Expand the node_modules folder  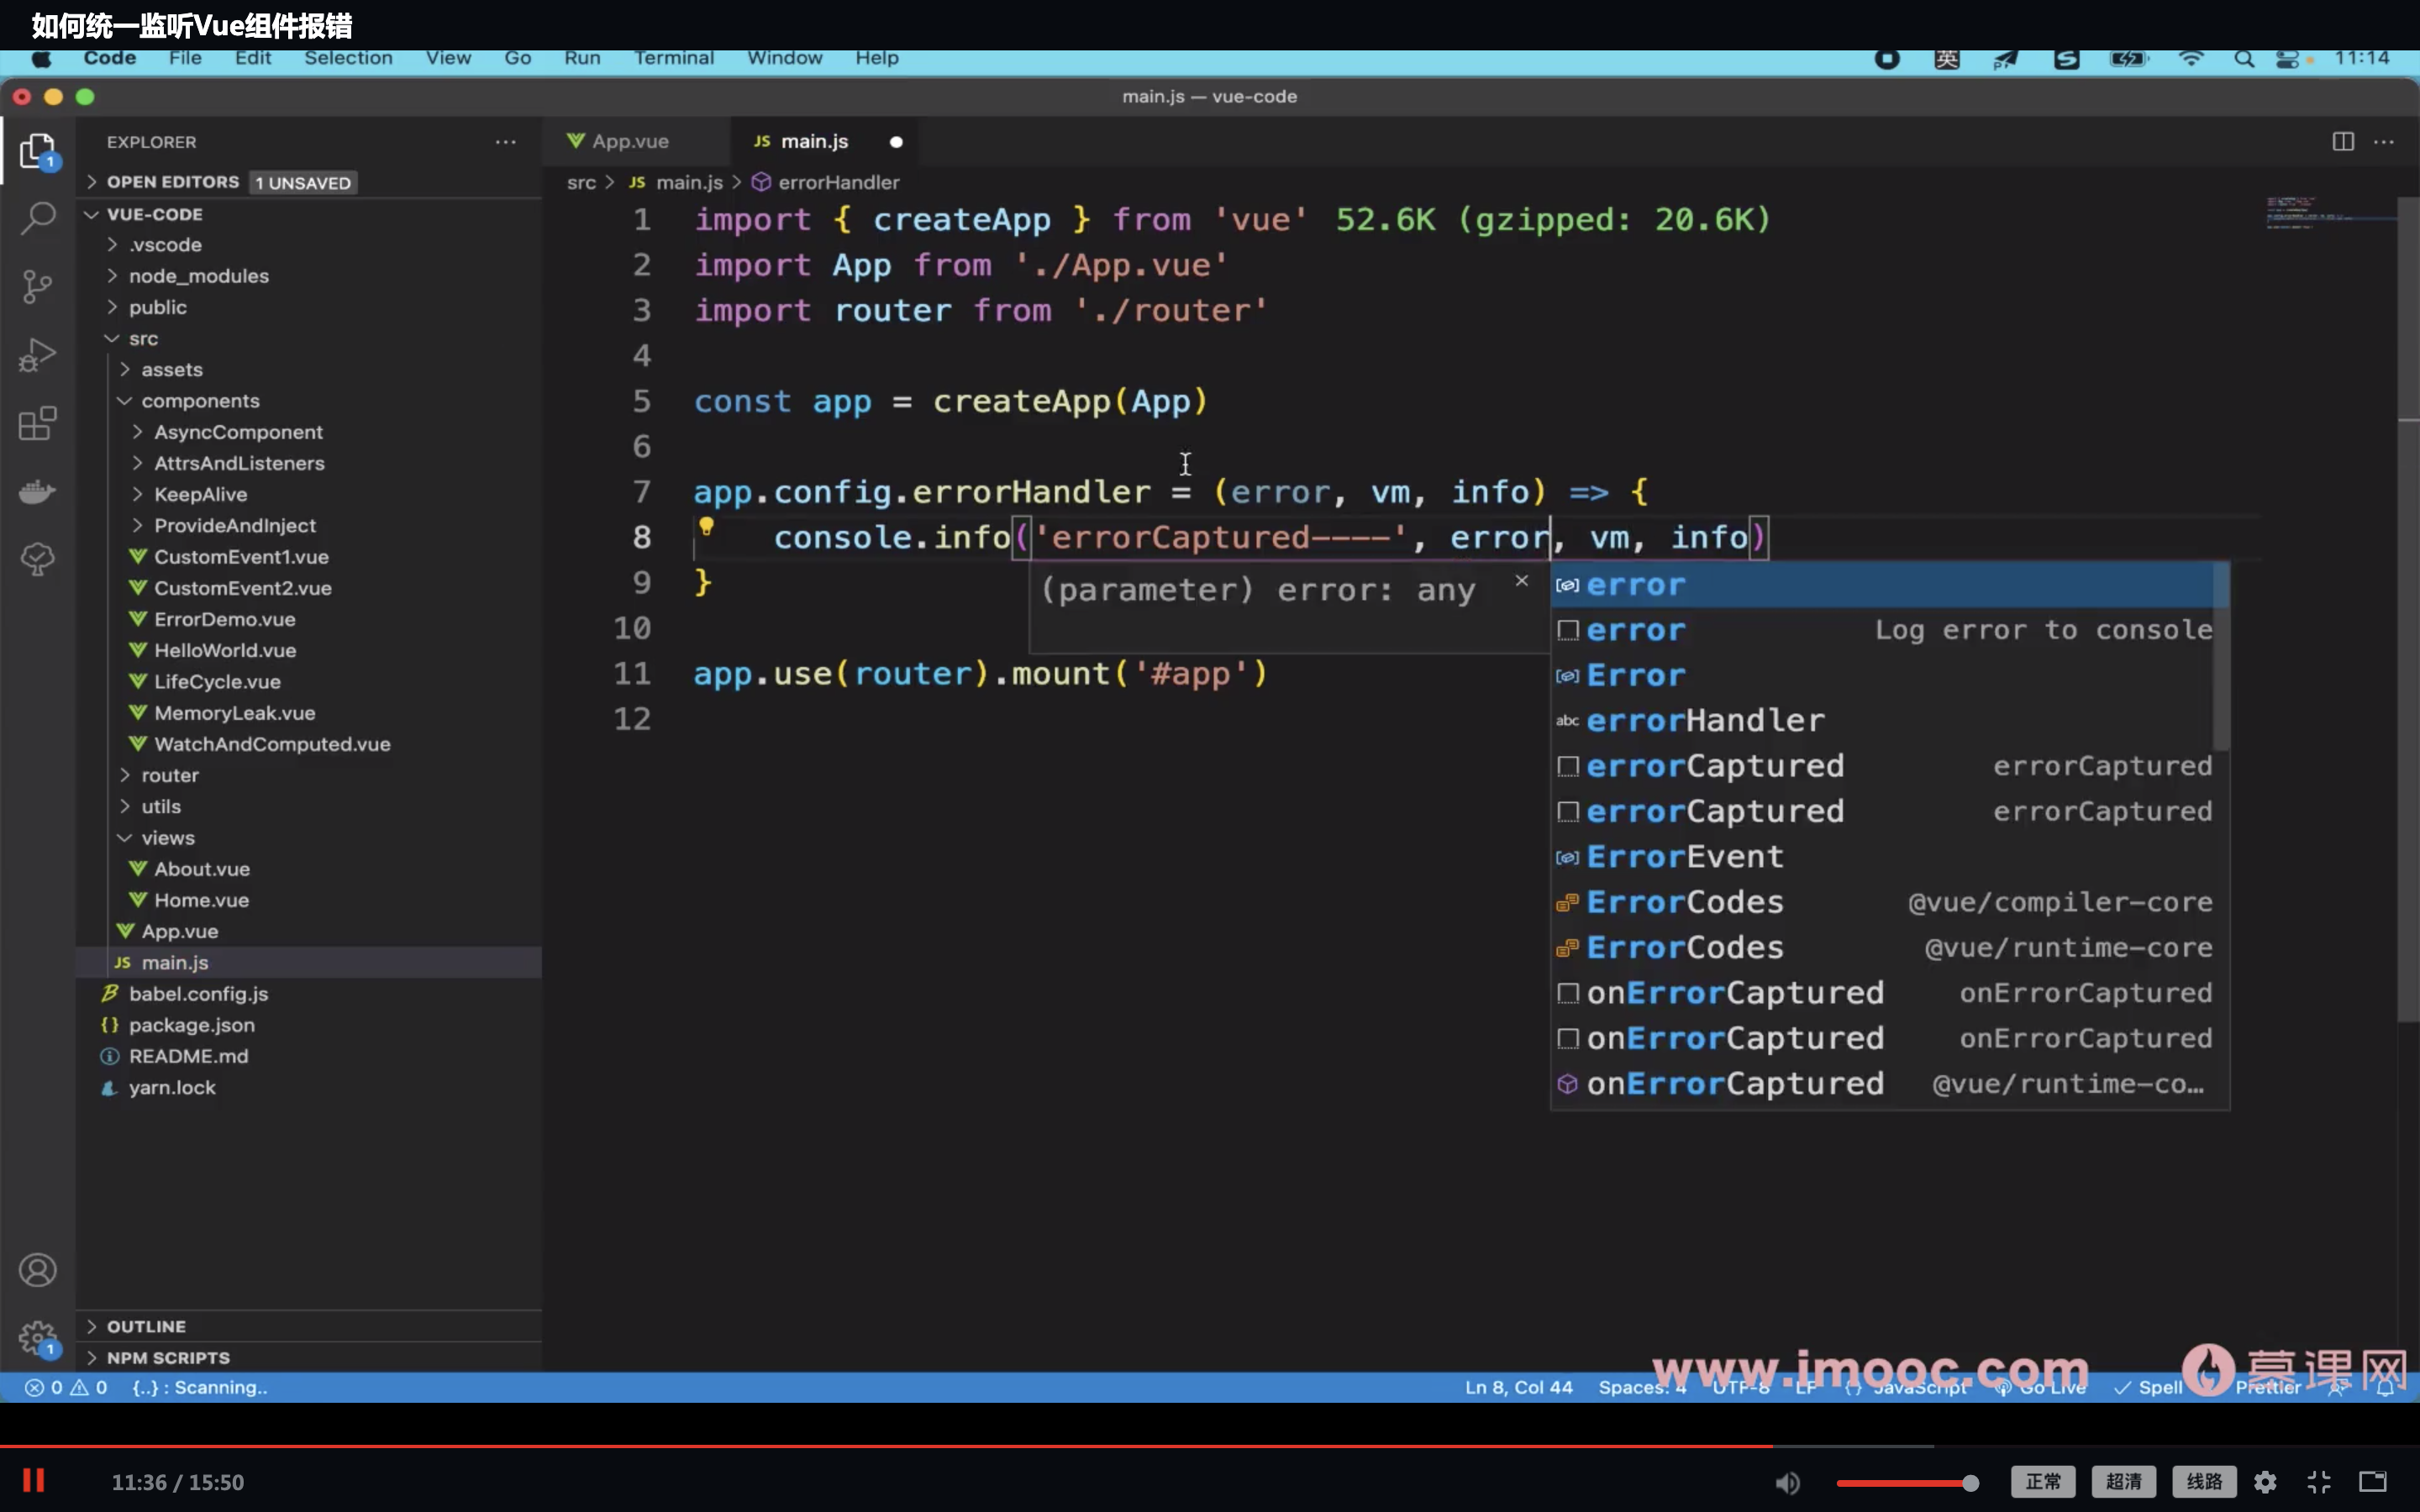[198, 276]
